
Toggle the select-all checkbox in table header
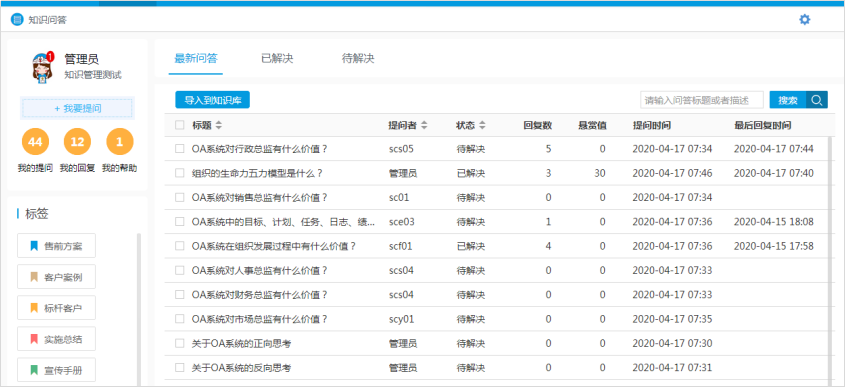(180, 125)
